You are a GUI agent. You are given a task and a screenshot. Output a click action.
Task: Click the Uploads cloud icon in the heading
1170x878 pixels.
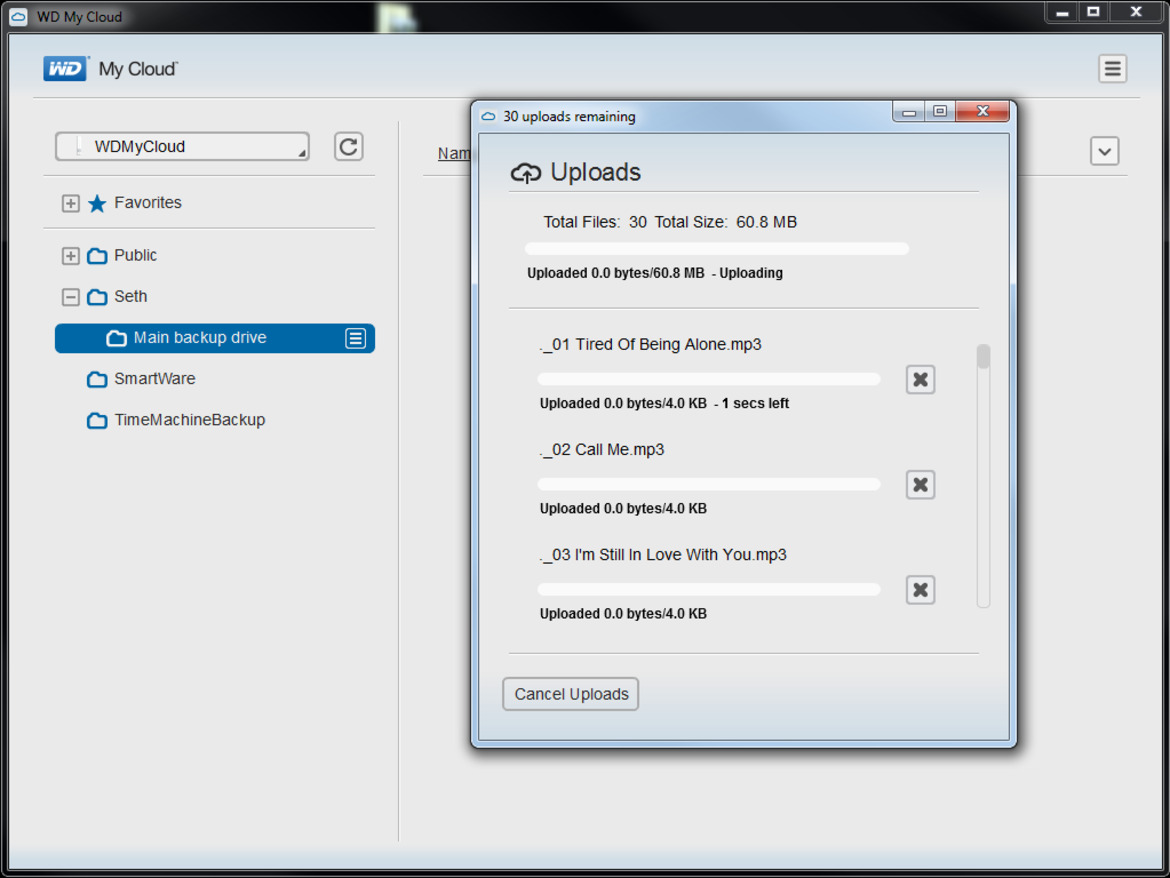pyautogui.click(x=526, y=173)
